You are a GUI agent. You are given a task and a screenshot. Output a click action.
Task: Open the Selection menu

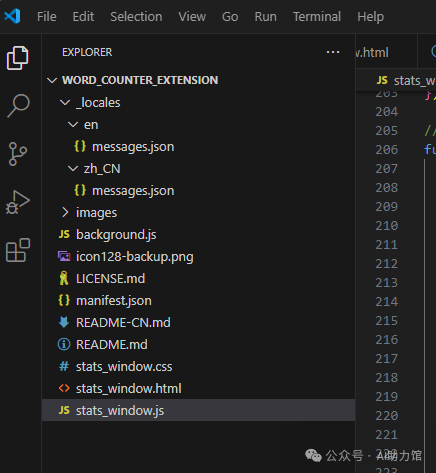click(136, 16)
